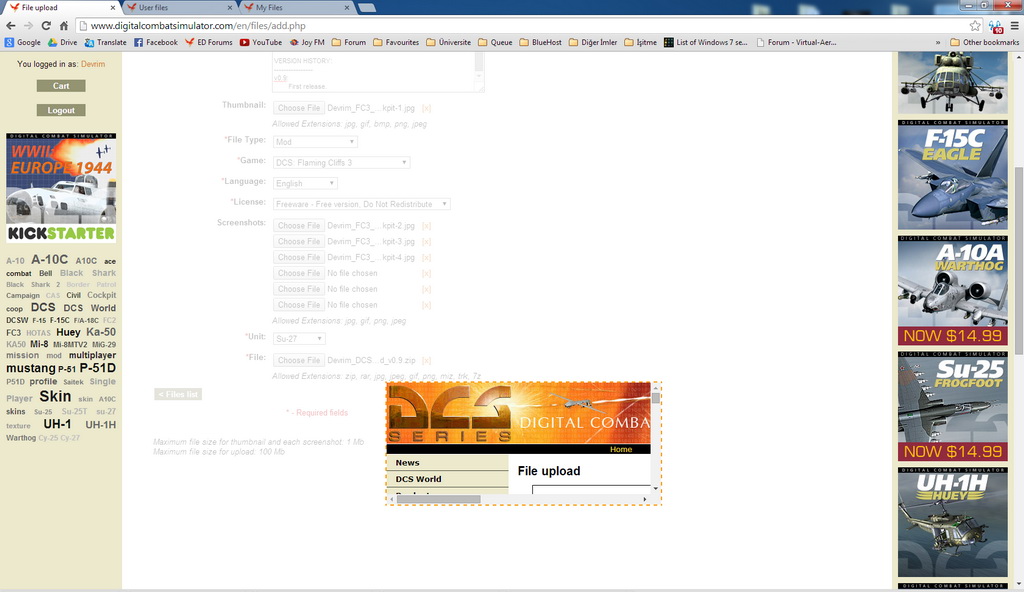The height and width of the screenshot is (592, 1024).
Task: Open the File Type dropdown showing Mod
Action: click(315, 142)
